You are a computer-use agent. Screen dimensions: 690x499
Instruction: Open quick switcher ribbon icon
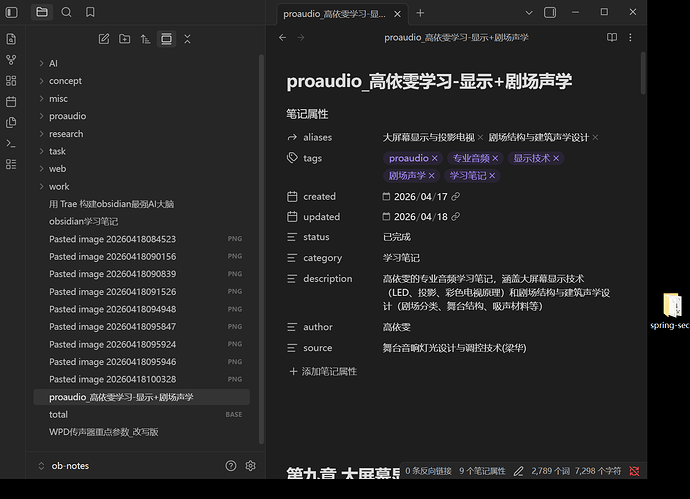(x=11, y=39)
